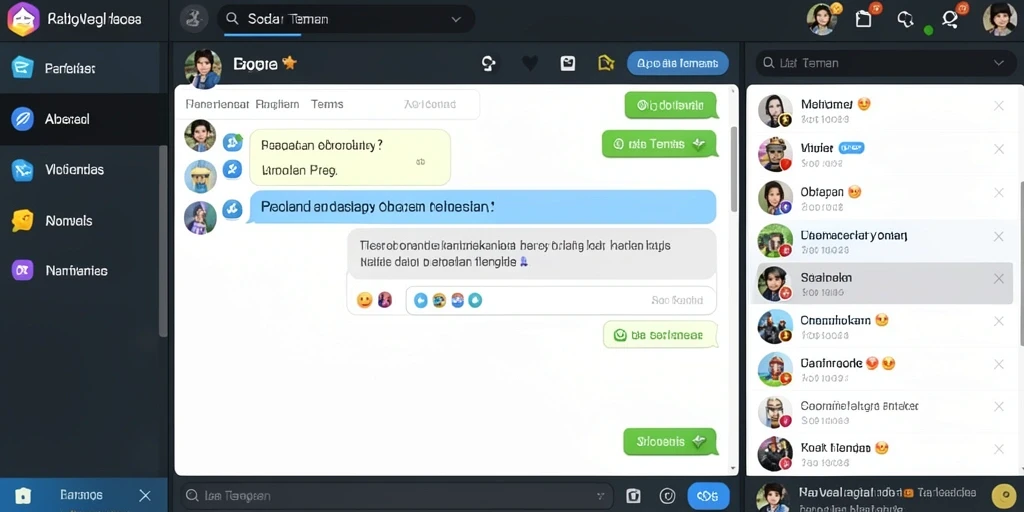Remove Mehamer from the friends list
Image resolution: width=1024 pixels, height=512 pixels.
[999, 106]
